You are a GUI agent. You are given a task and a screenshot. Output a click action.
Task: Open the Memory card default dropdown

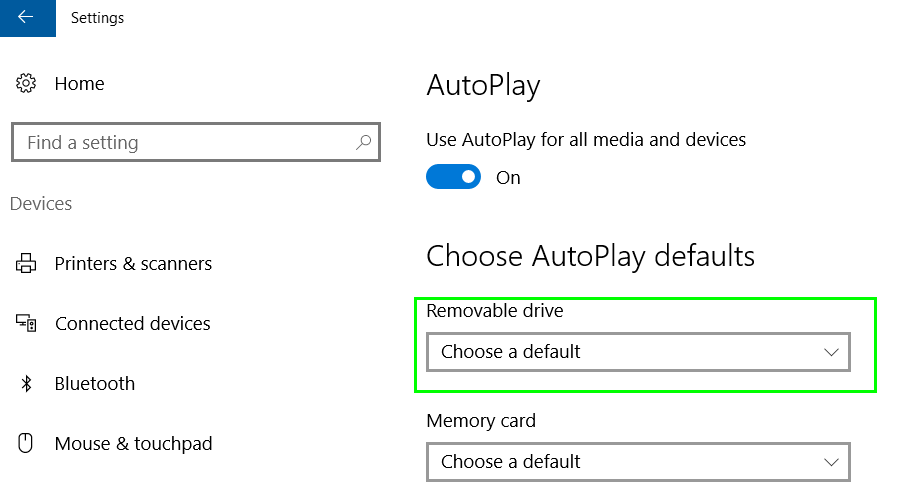pyautogui.click(x=639, y=461)
